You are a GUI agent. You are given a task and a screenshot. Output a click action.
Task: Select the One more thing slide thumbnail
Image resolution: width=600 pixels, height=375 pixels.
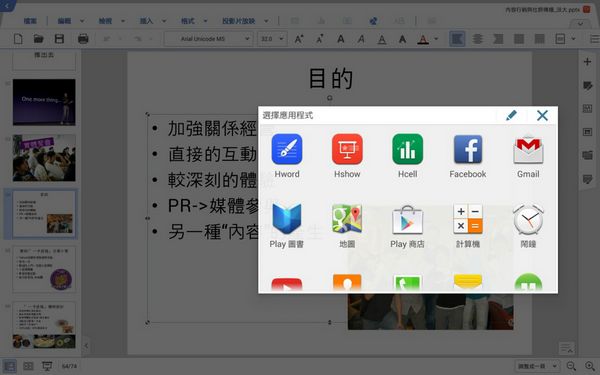tap(44, 102)
